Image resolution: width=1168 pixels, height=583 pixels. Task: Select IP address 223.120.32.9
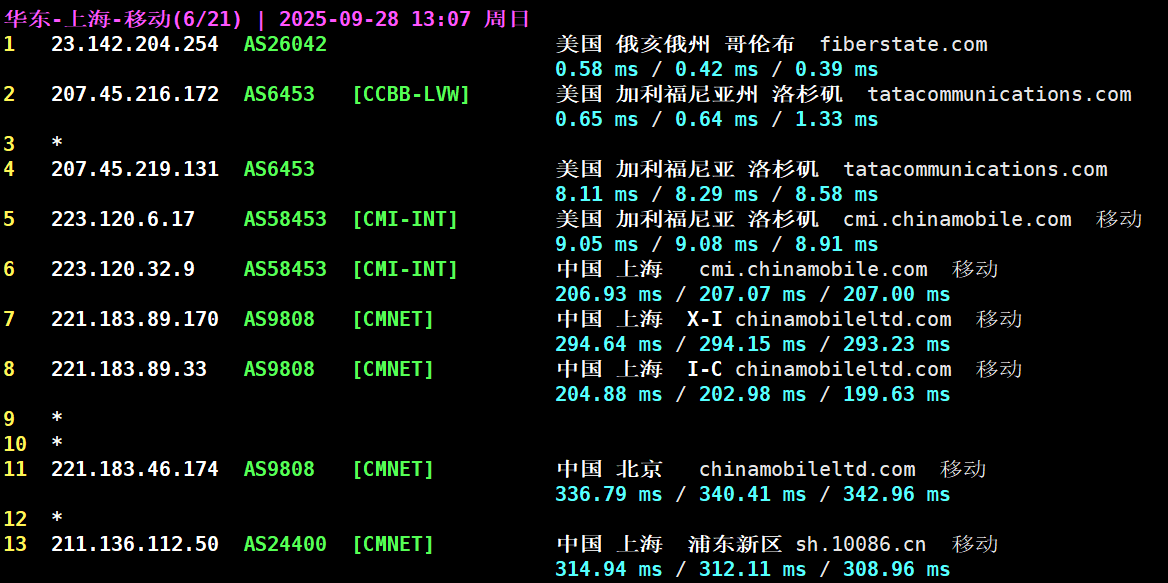(123, 269)
